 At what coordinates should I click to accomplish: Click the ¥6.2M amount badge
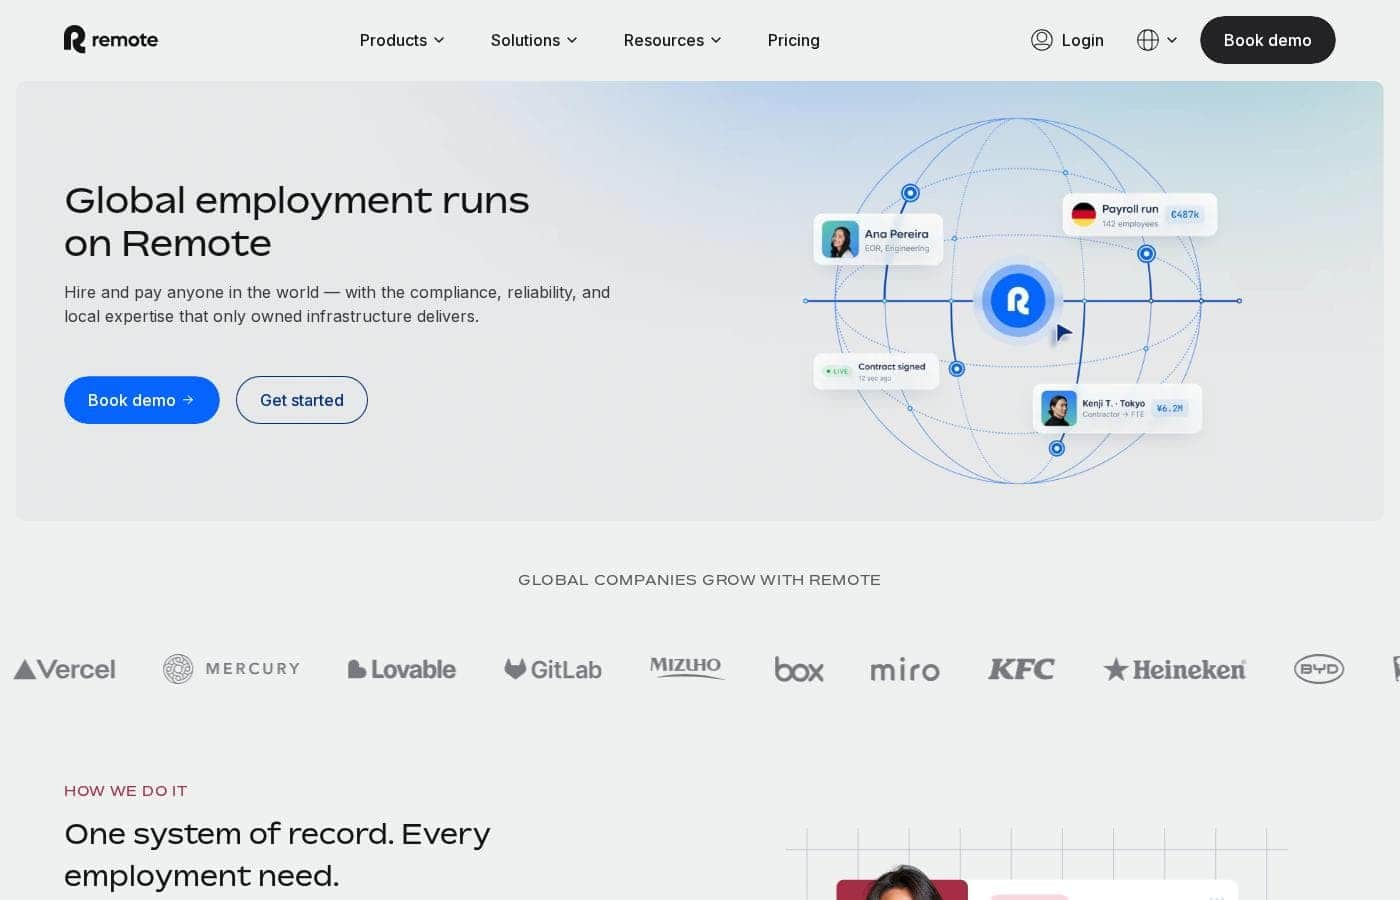point(1169,408)
